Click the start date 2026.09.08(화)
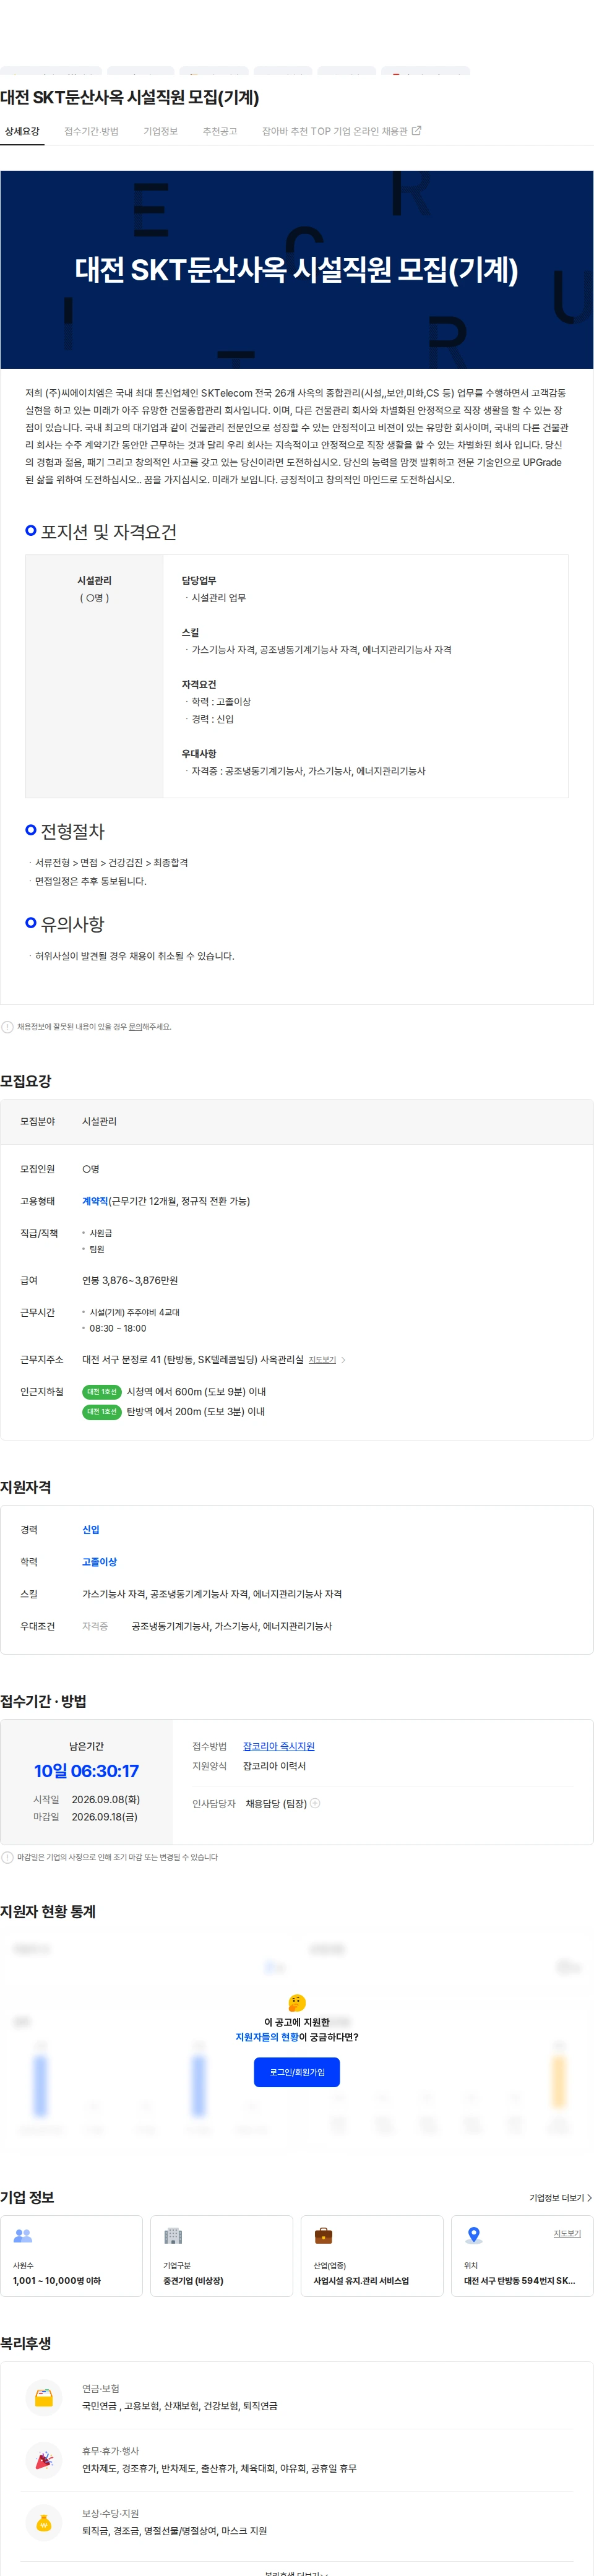 106,1799
